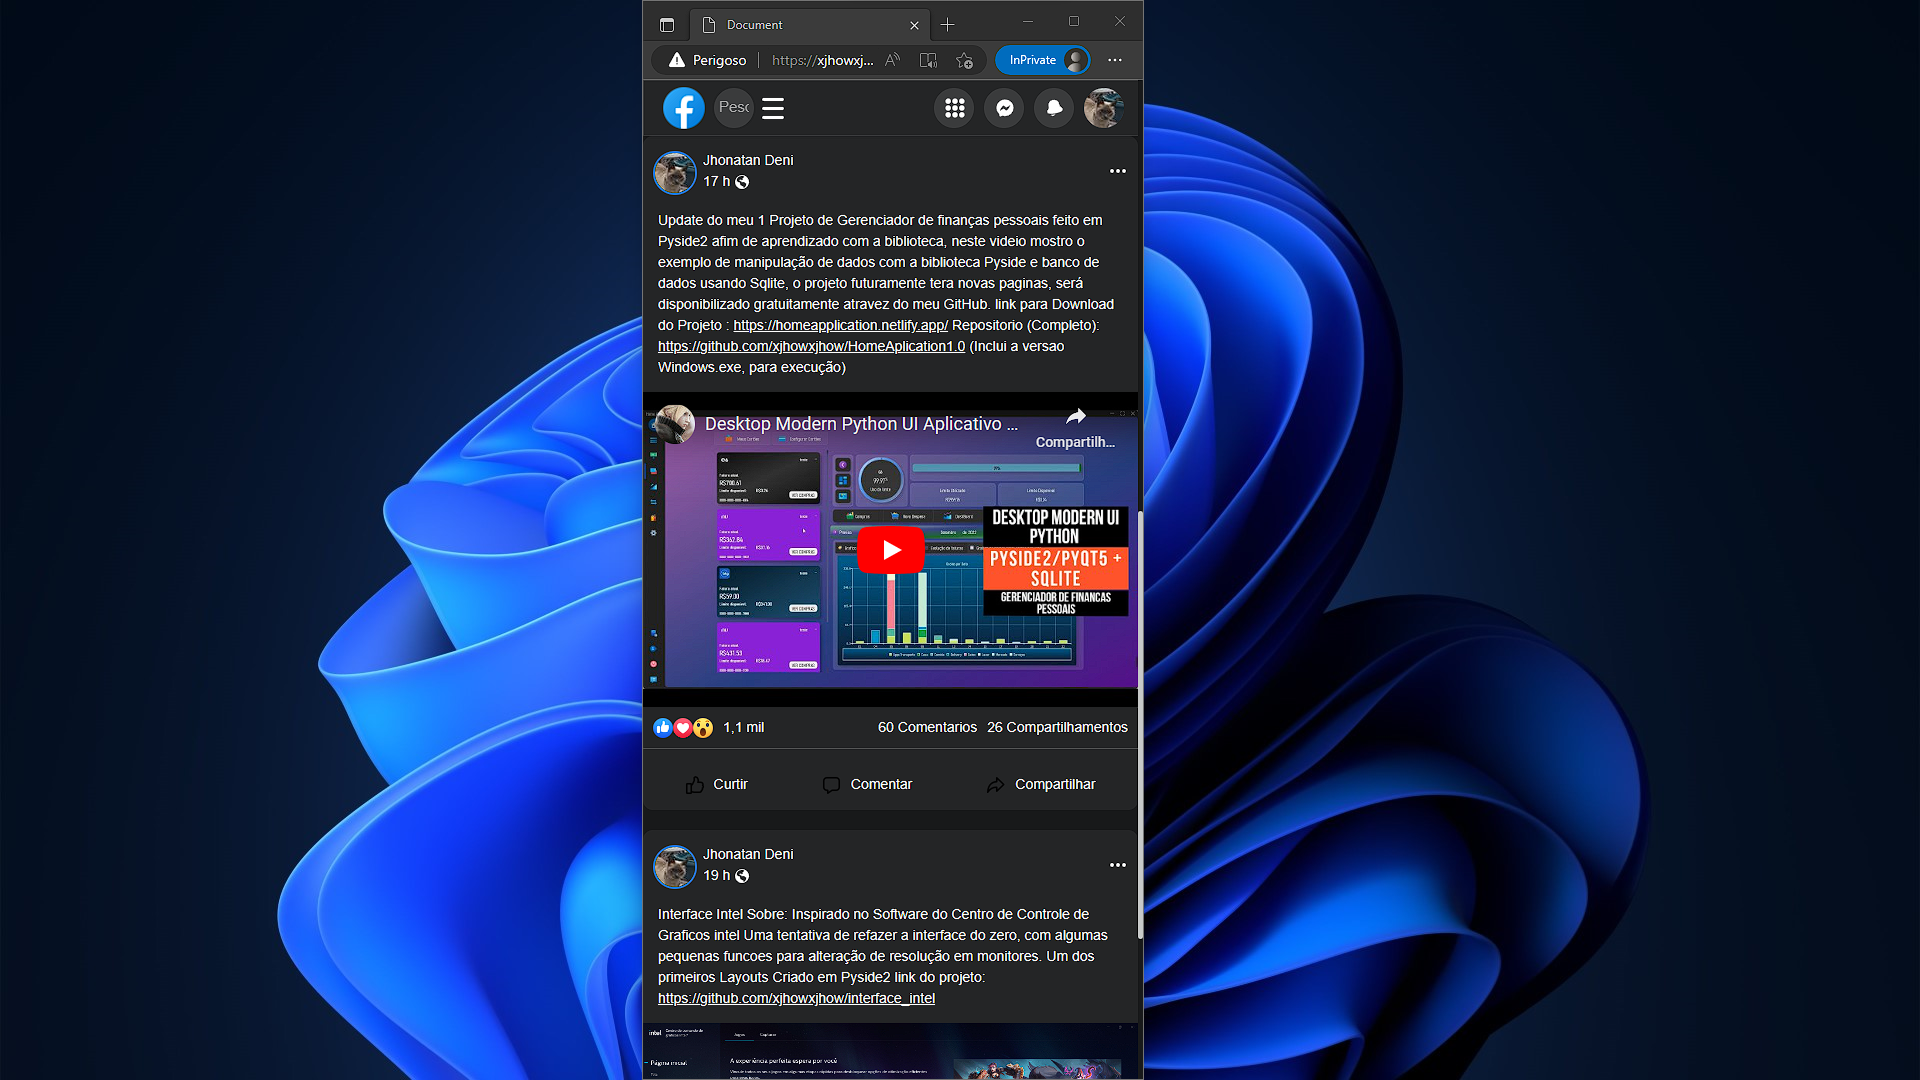Click the Perigoso warning security icon
This screenshot has height=1080, width=1920.
(677, 60)
